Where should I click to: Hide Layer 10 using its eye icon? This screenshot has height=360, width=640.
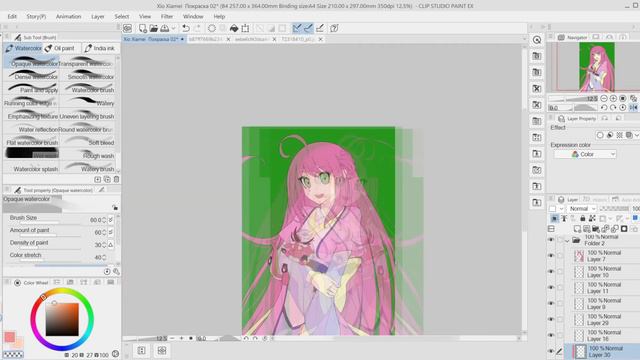(x=551, y=271)
